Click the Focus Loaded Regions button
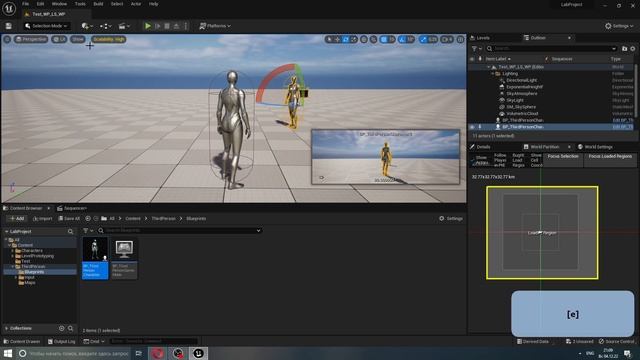The height and width of the screenshot is (360, 640). tap(610, 157)
